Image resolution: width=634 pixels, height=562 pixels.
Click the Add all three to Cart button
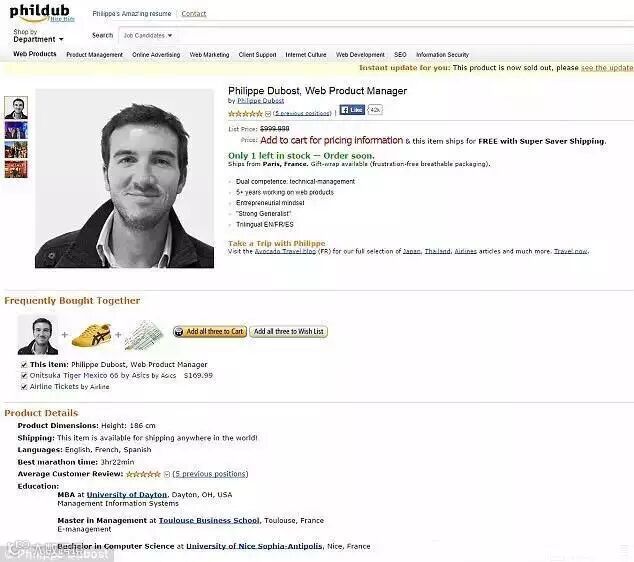coord(210,332)
